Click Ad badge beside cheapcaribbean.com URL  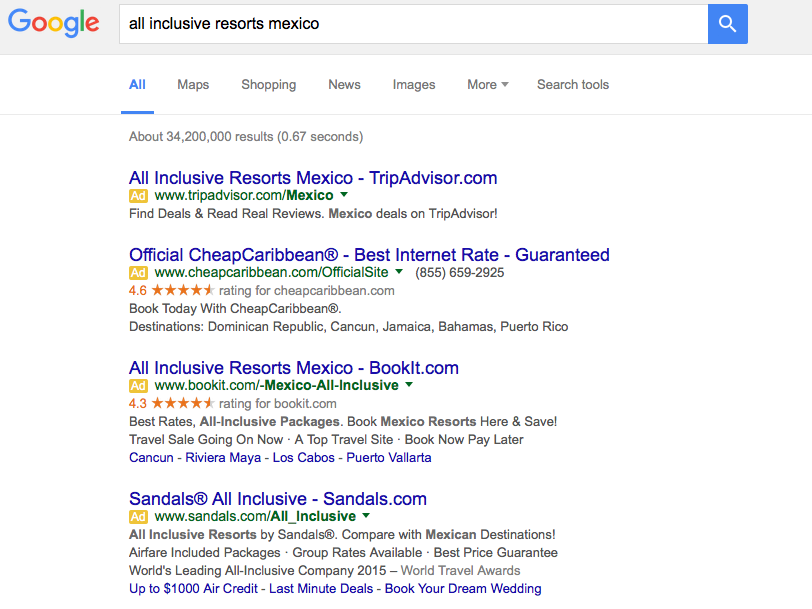(138, 273)
